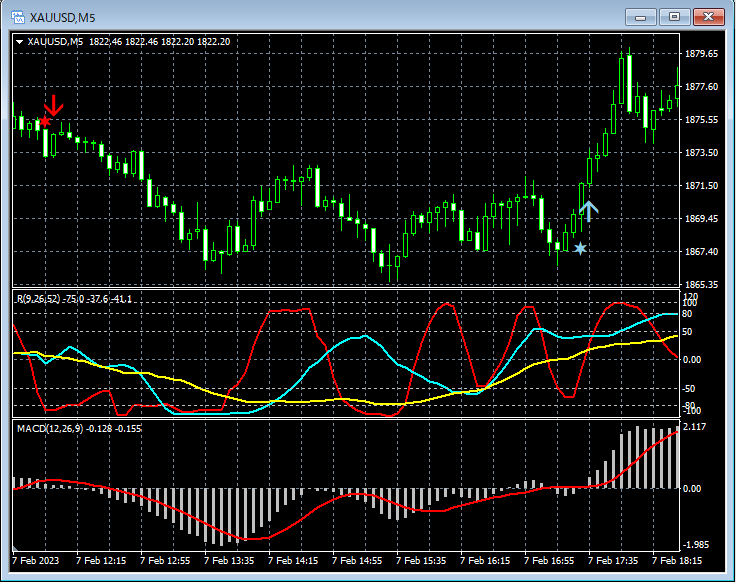Close the XAUUSD,M5 chart window
Image resolution: width=737 pixels, height=582 pixels.
coord(709,16)
